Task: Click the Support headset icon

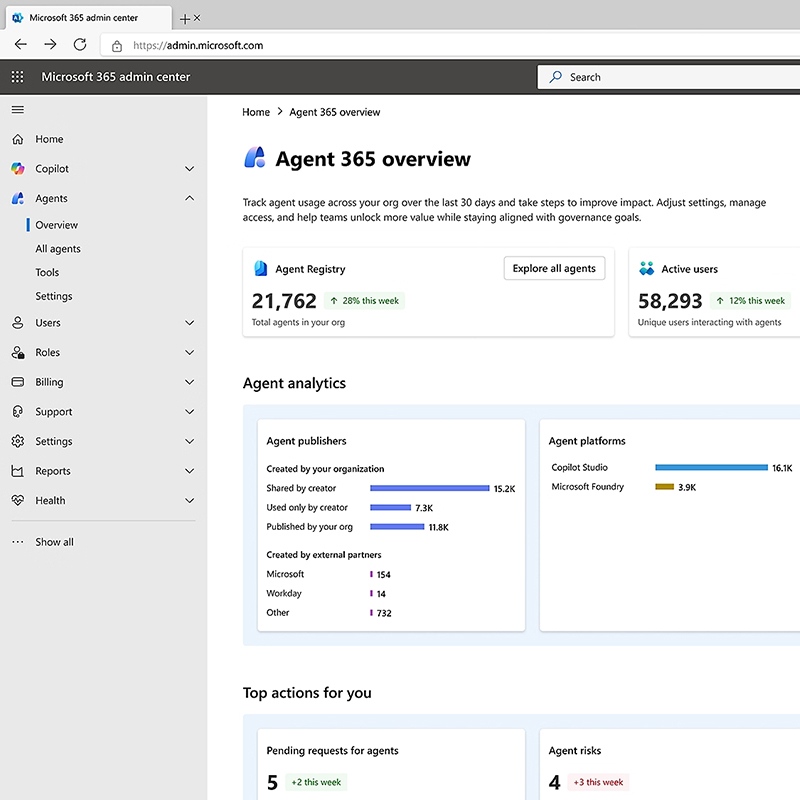Action: (18, 411)
